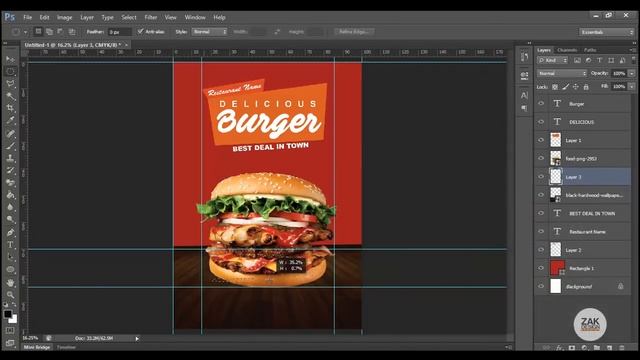Select the Eyedropper tool
This screenshot has height=360, width=640.
point(10,120)
